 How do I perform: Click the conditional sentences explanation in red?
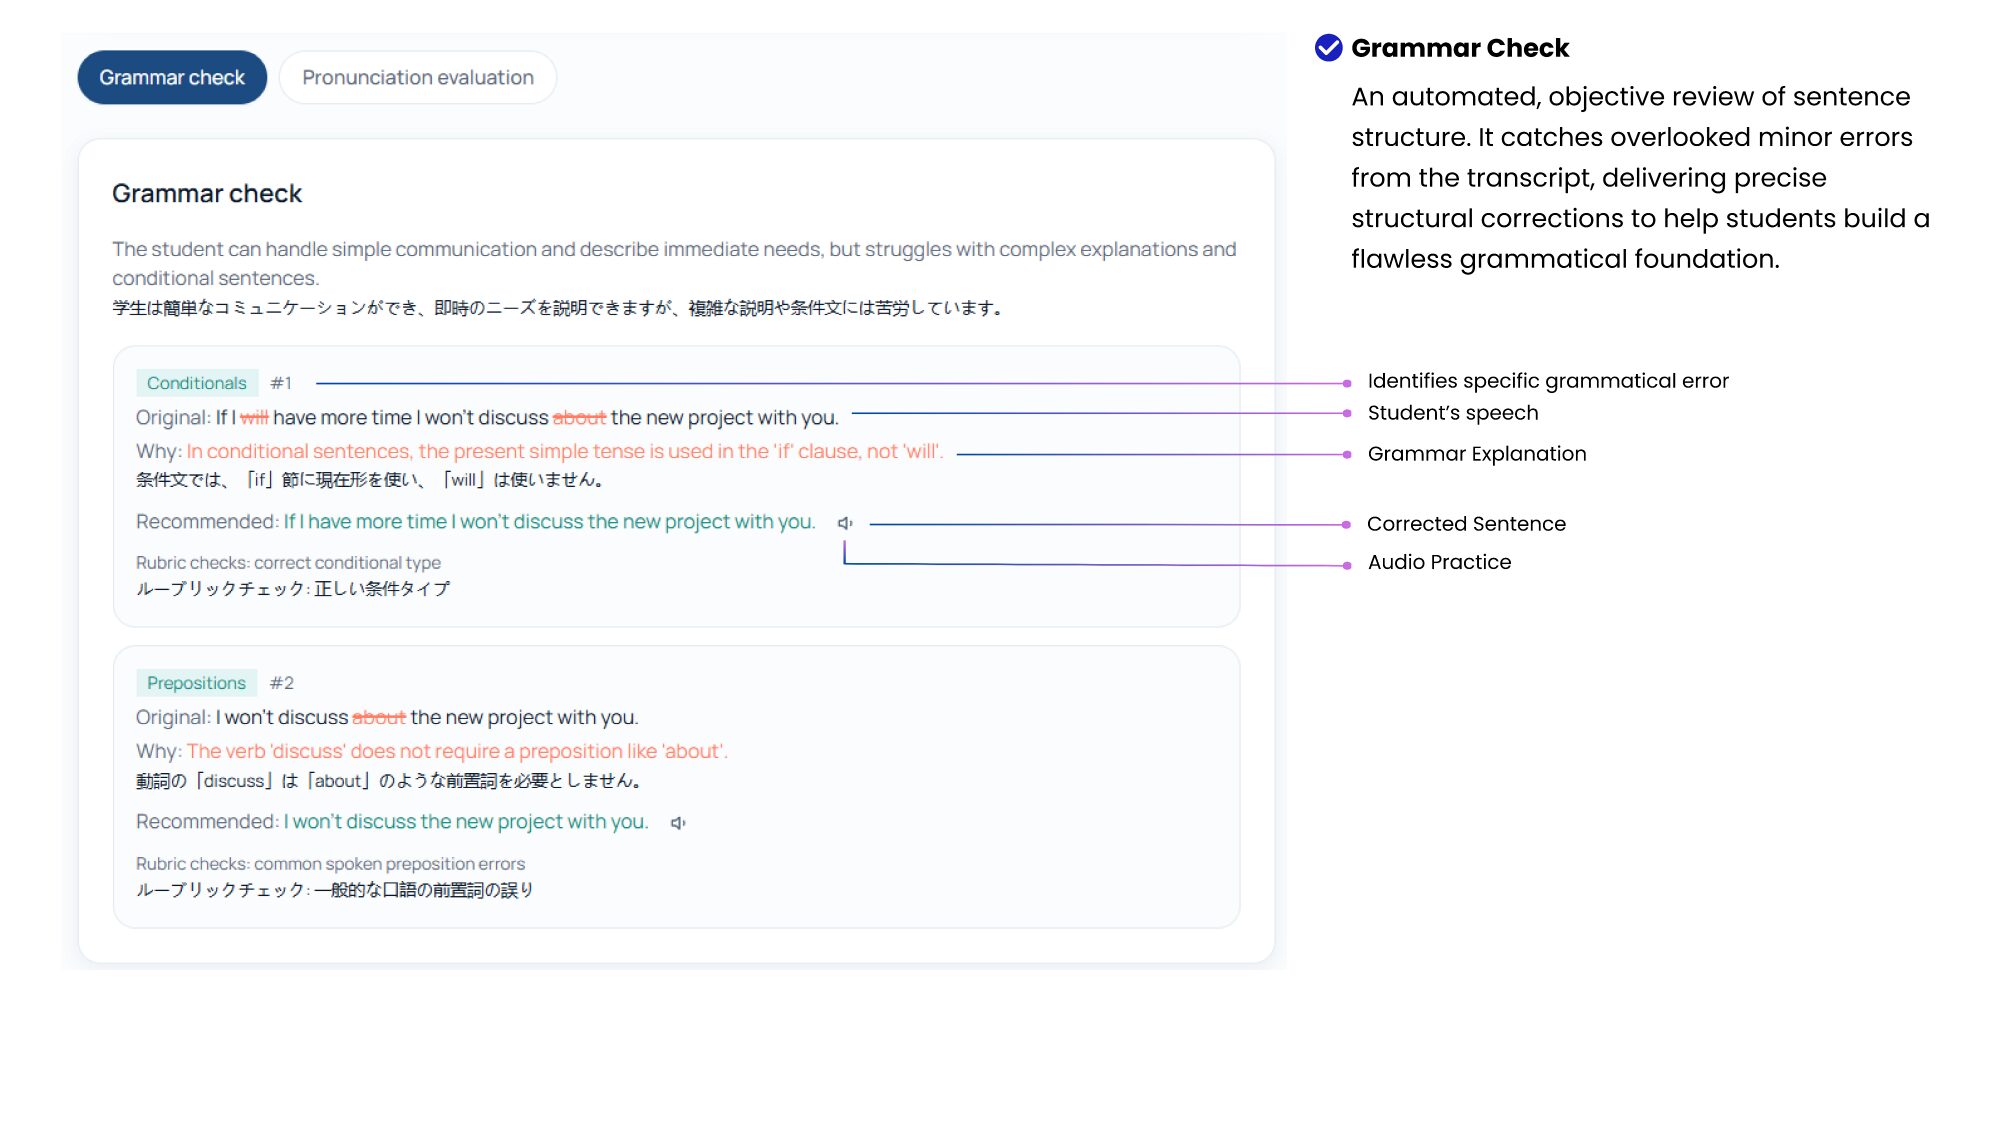click(x=565, y=451)
